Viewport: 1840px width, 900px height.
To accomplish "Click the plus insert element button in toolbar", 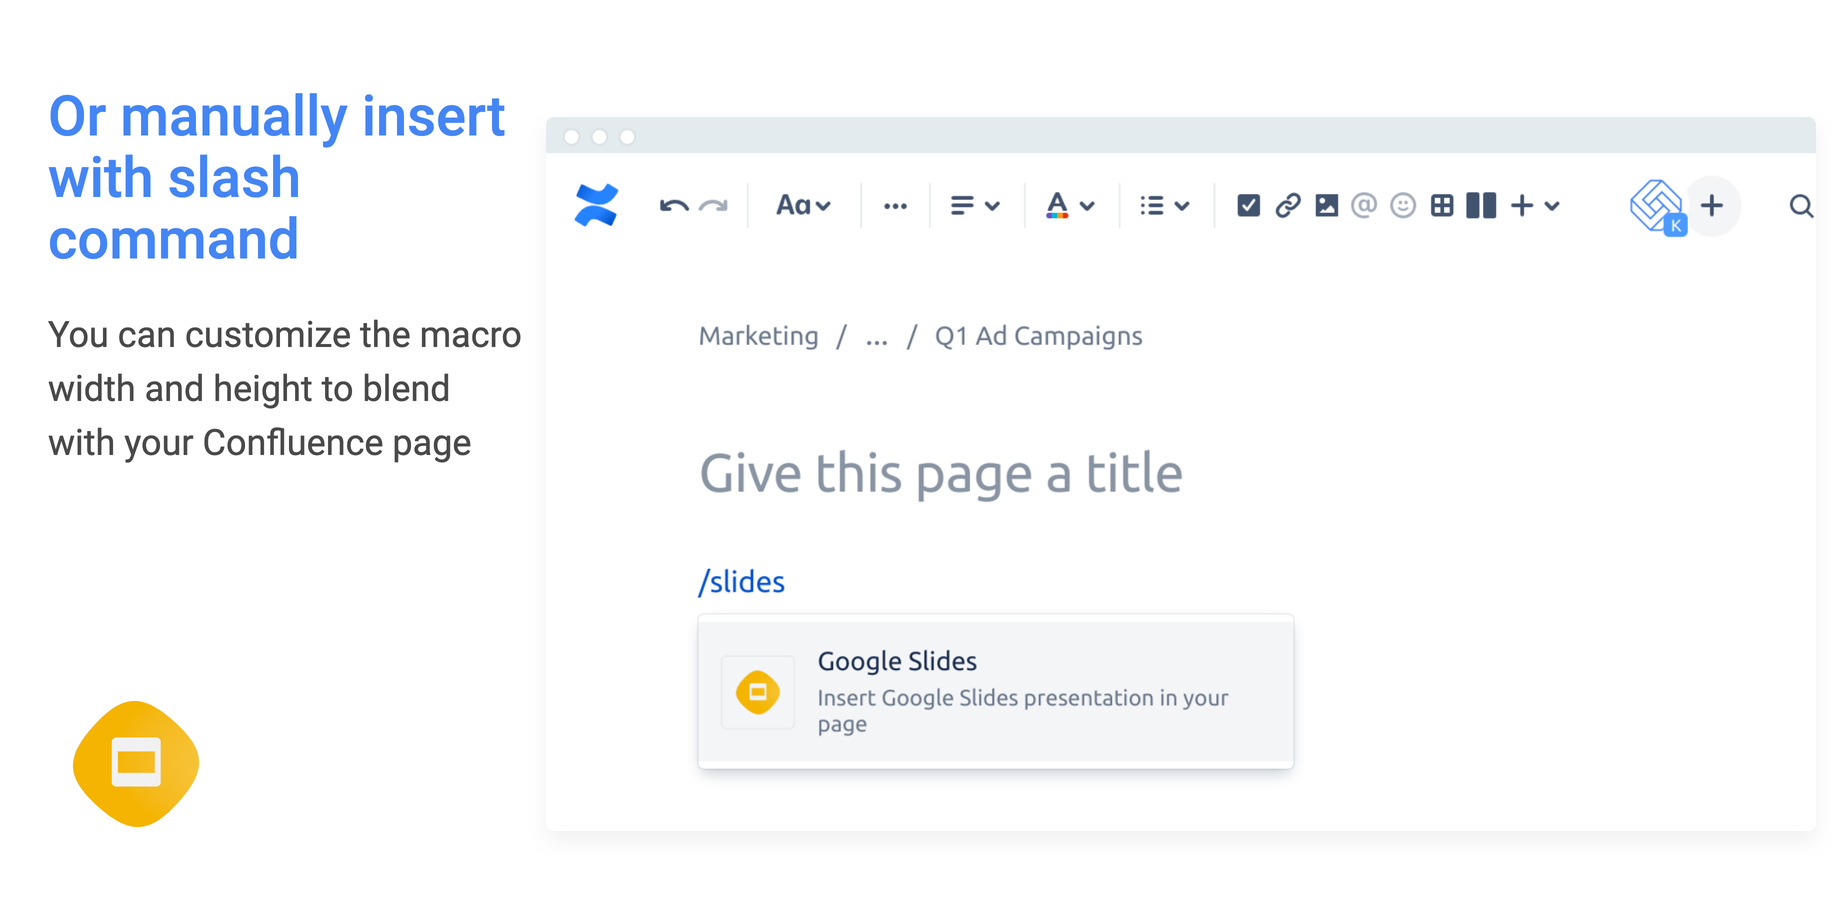I will point(1522,206).
